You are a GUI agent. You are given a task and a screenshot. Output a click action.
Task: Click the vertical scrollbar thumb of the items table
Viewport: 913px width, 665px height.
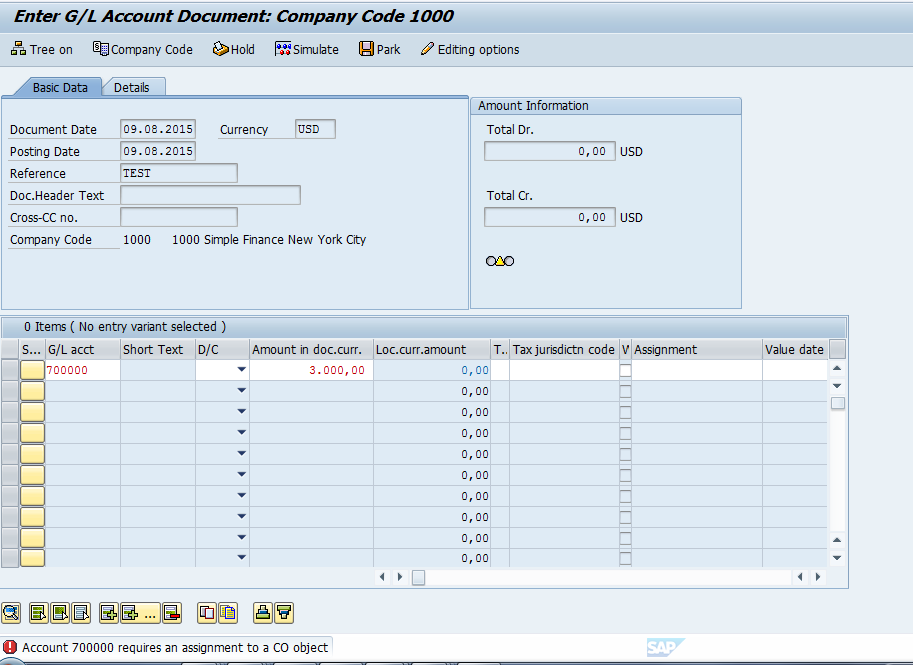click(x=837, y=403)
